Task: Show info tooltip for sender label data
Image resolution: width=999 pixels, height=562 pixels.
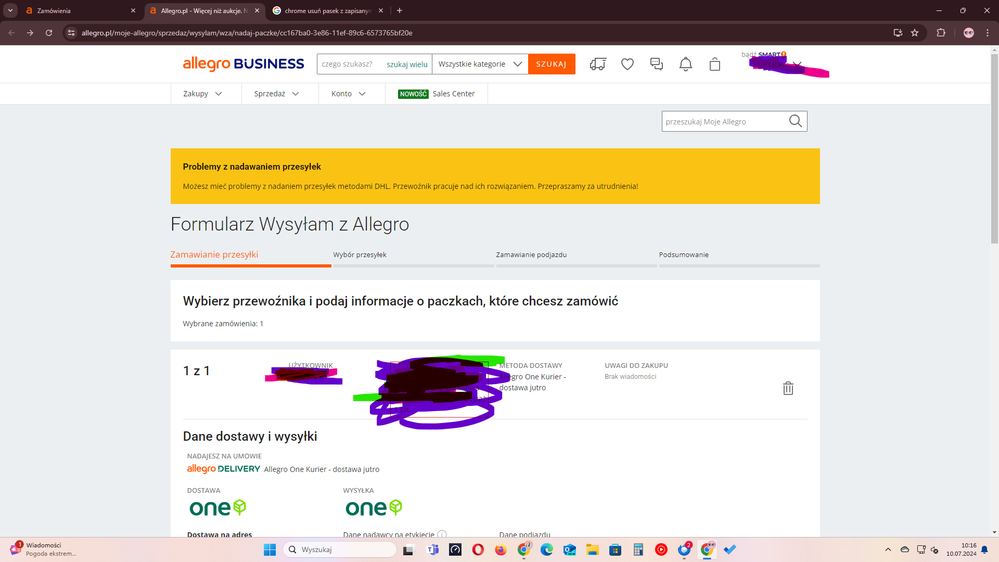Action: click(x=442, y=535)
